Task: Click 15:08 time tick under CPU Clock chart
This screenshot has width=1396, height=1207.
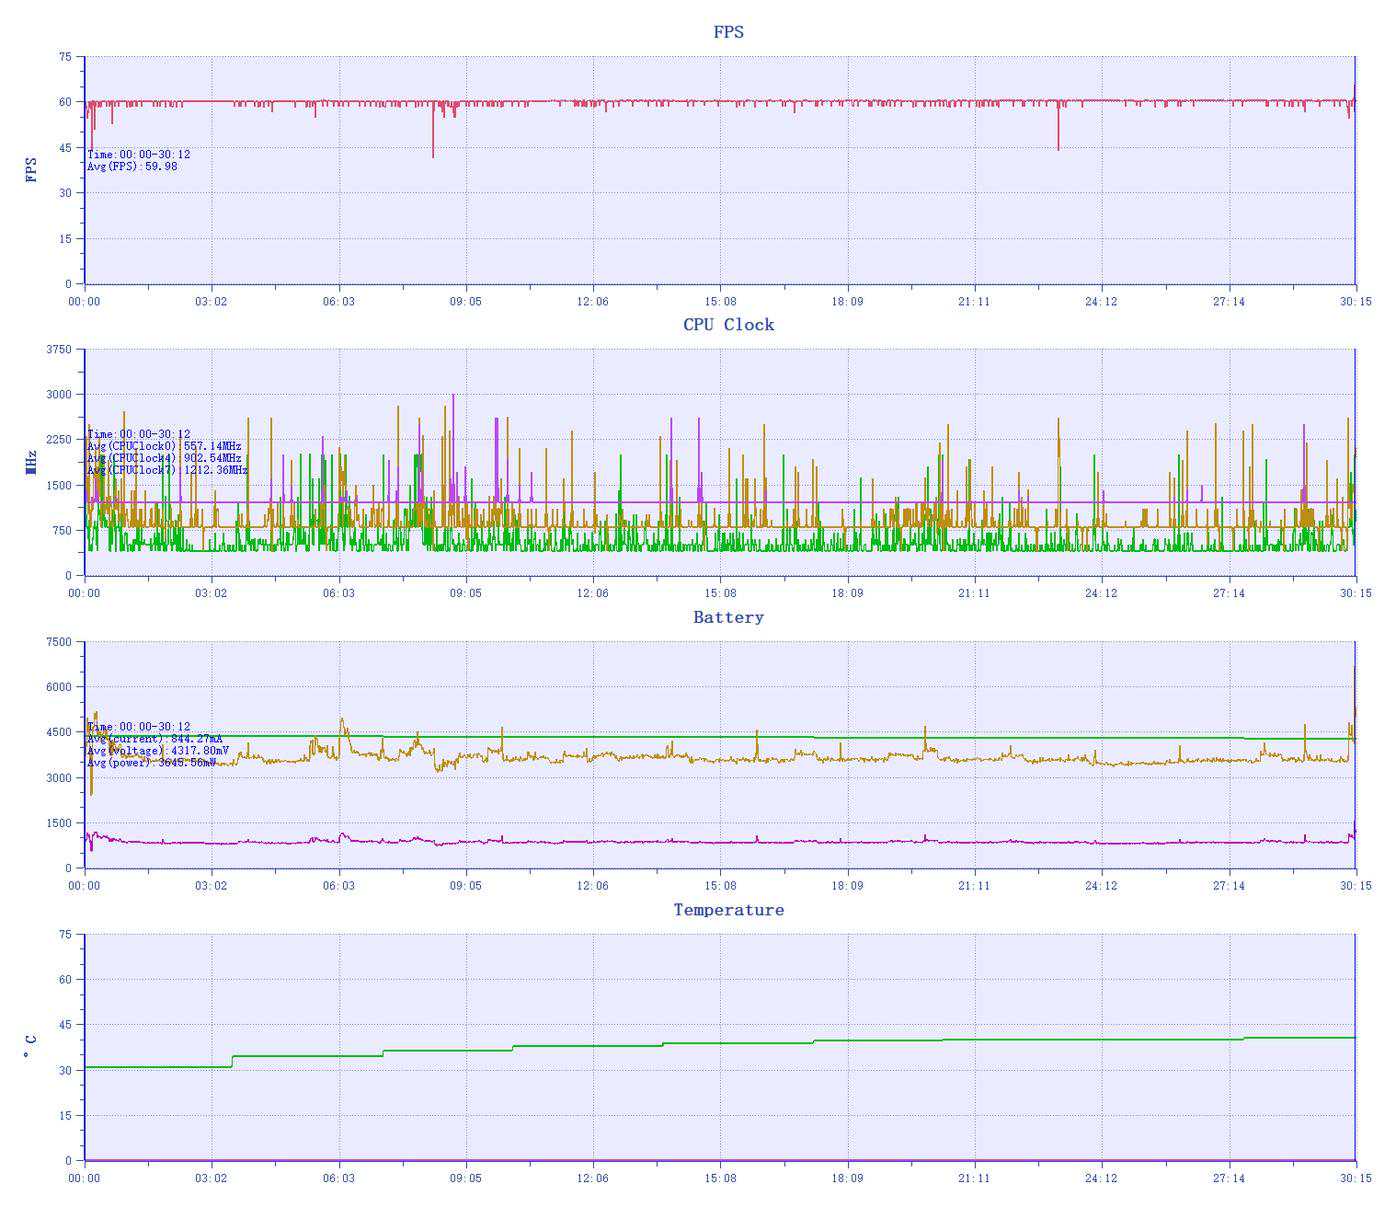Action: coord(720,593)
